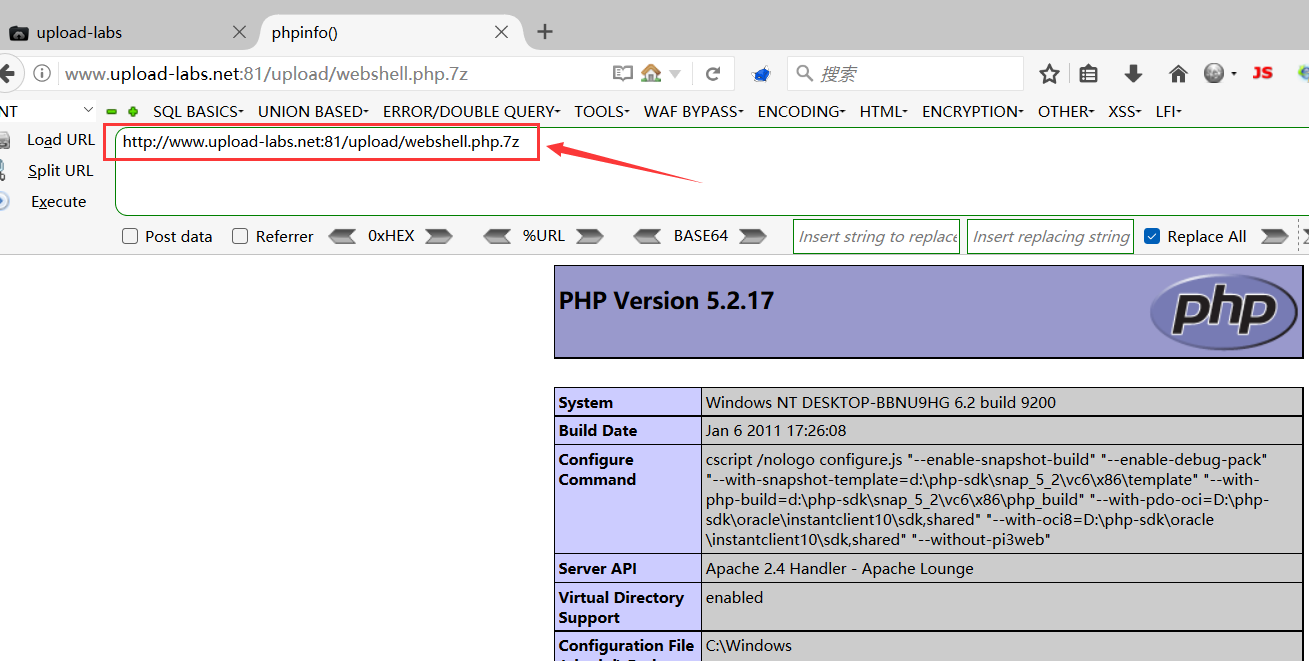Bookmark this page with the star icon
Image resolution: width=1309 pixels, height=661 pixels.
tap(1049, 73)
